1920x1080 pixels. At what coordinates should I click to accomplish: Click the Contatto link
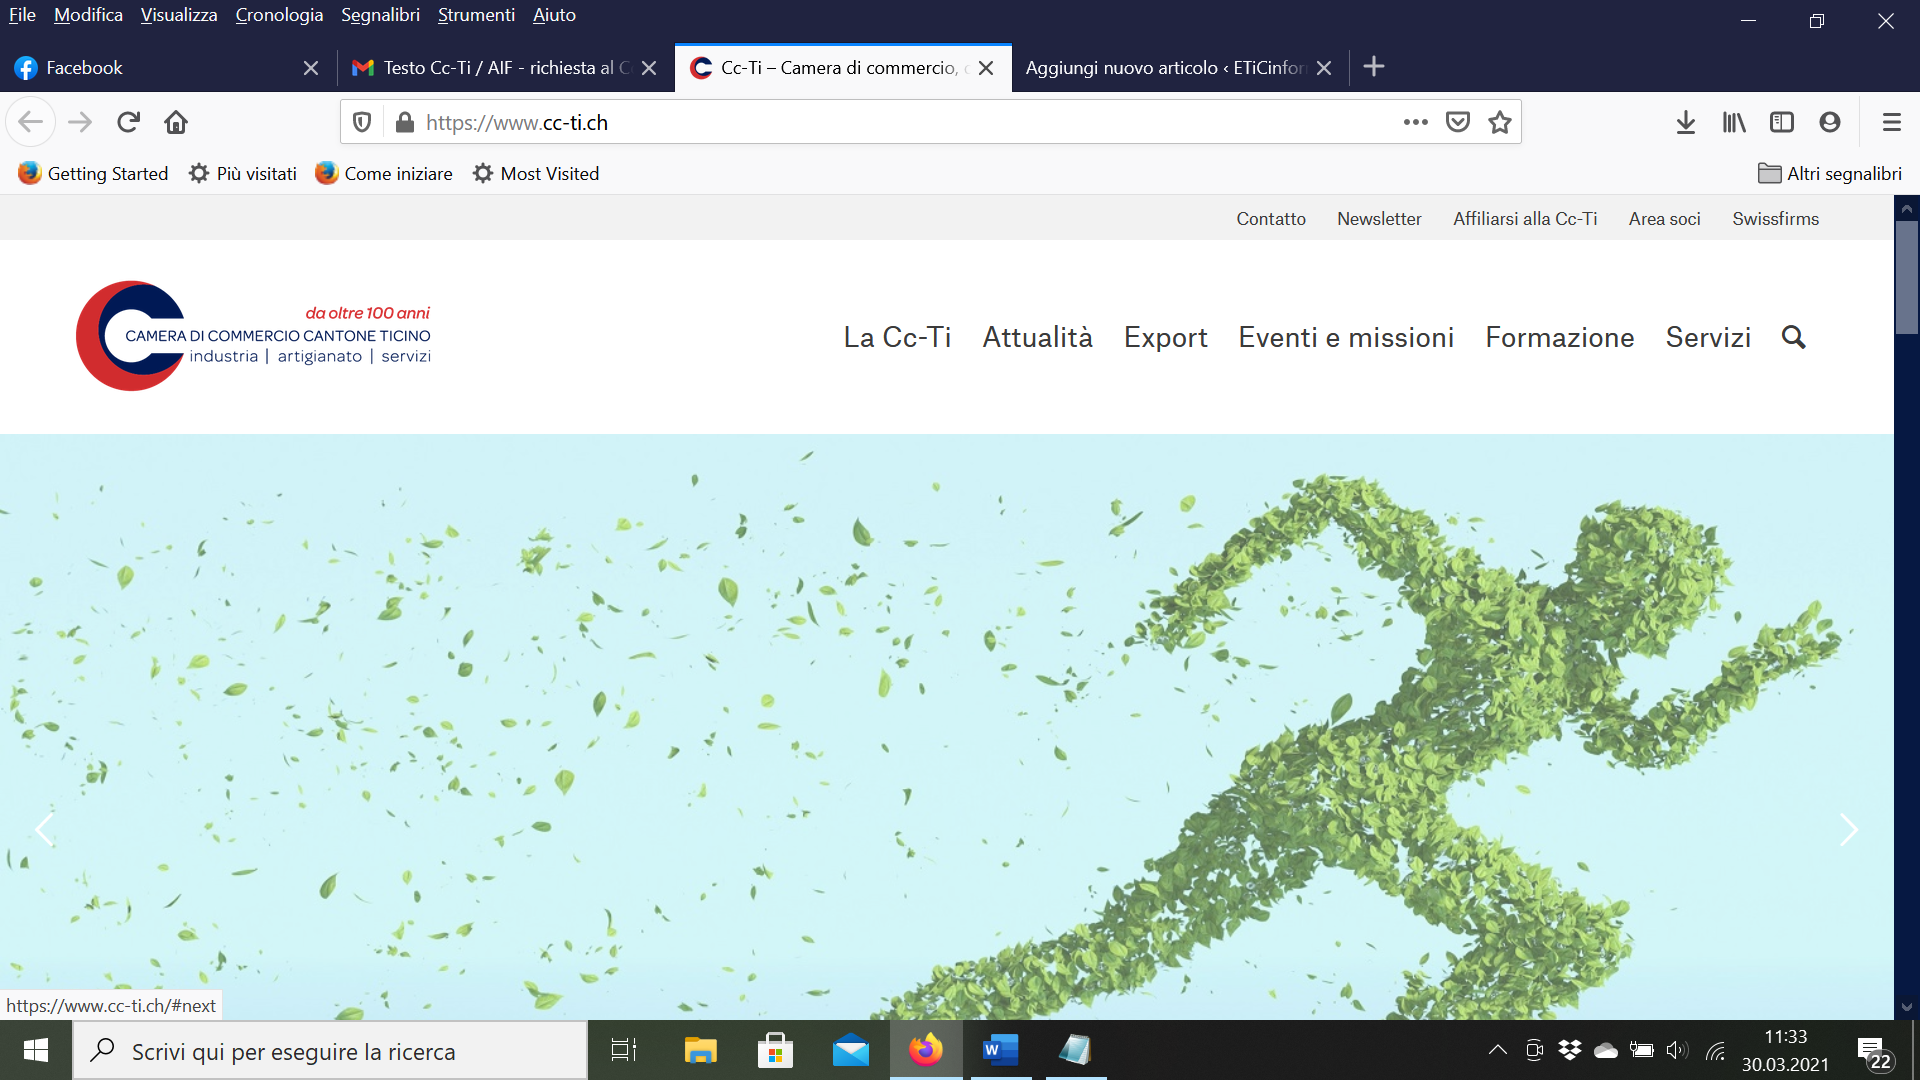1271,218
